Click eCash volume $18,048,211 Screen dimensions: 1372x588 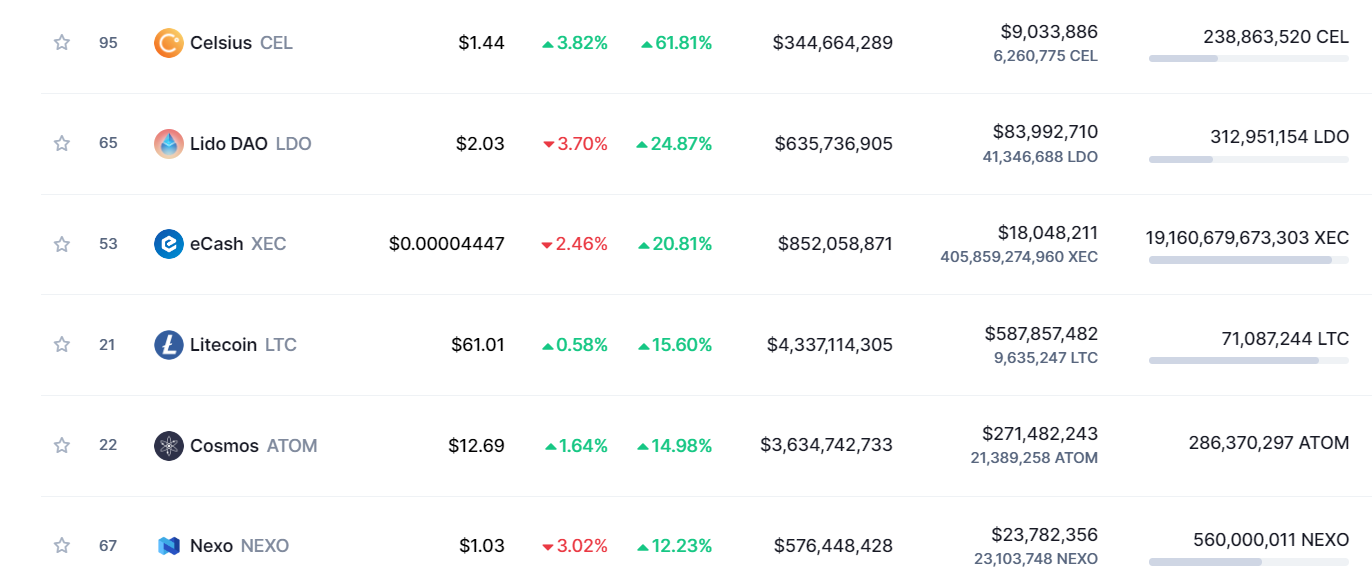coord(1047,233)
